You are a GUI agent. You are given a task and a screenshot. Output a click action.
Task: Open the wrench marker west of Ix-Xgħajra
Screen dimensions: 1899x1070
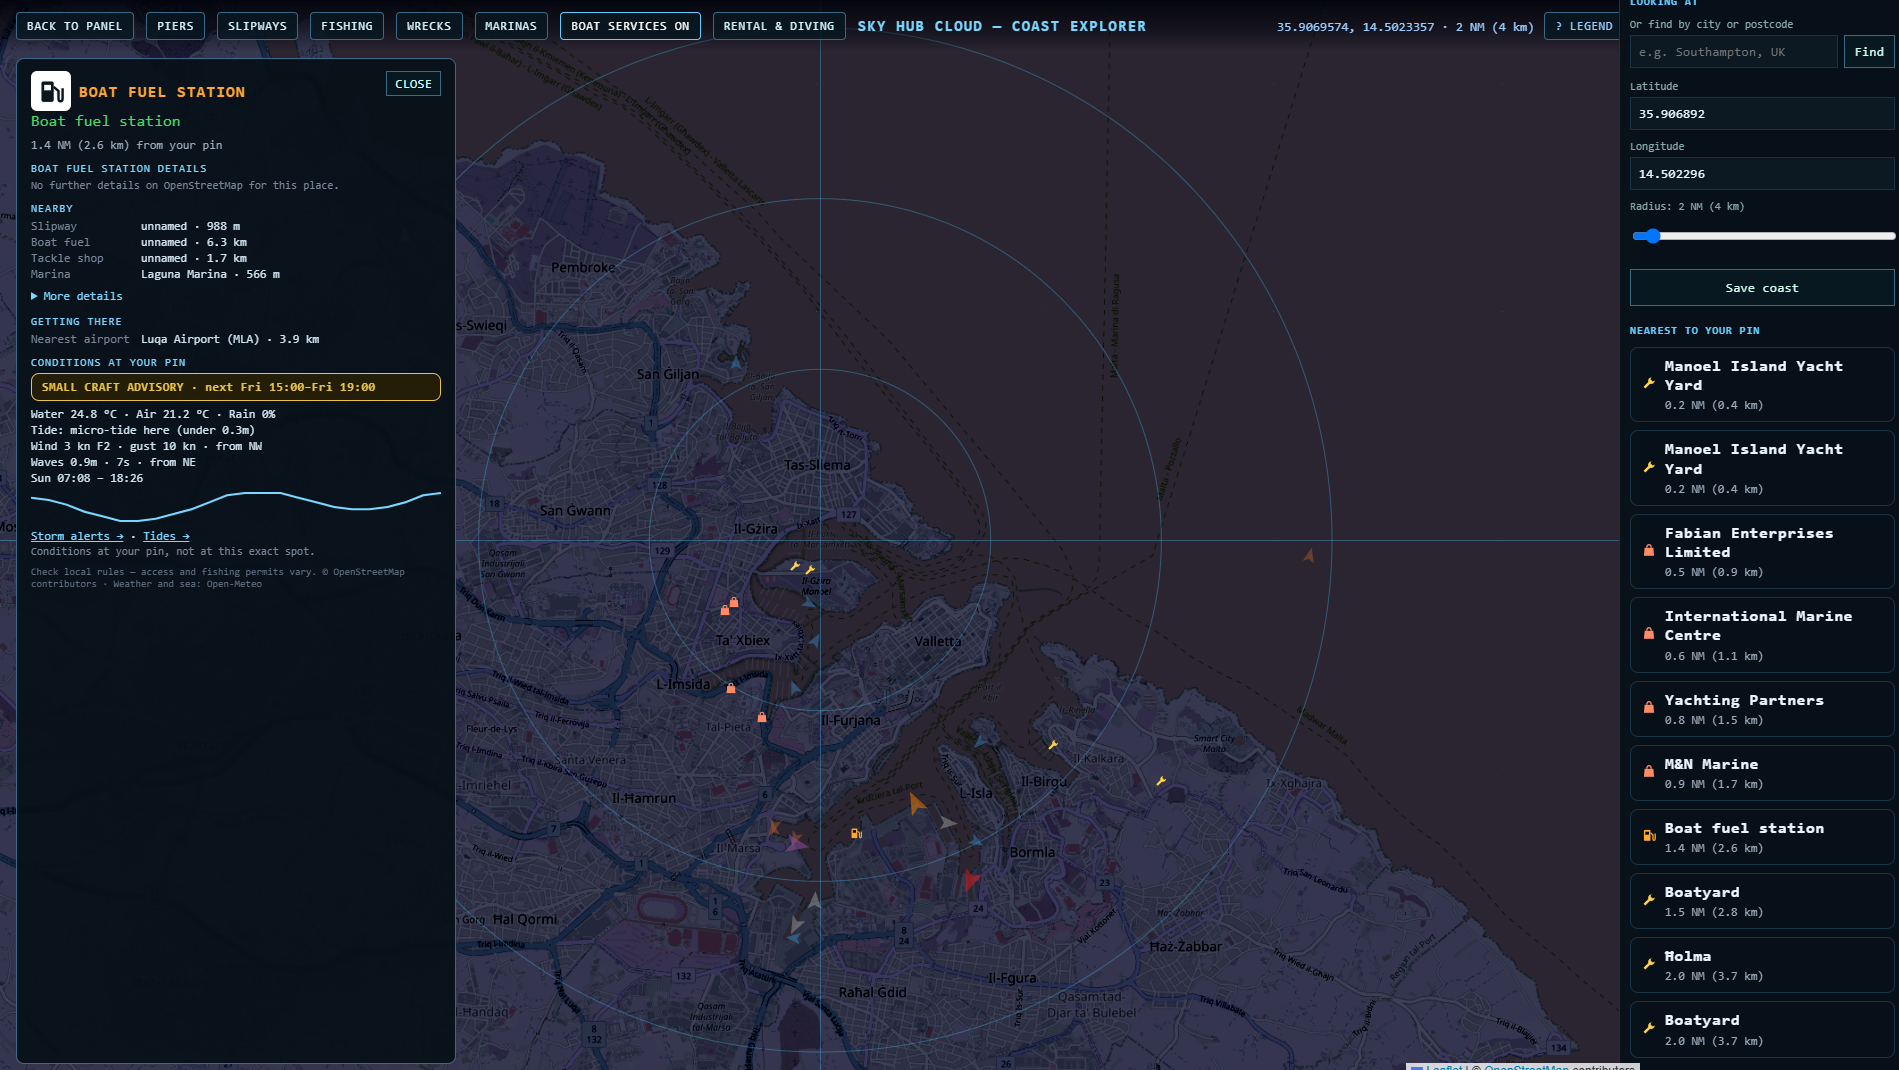(1161, 781)
